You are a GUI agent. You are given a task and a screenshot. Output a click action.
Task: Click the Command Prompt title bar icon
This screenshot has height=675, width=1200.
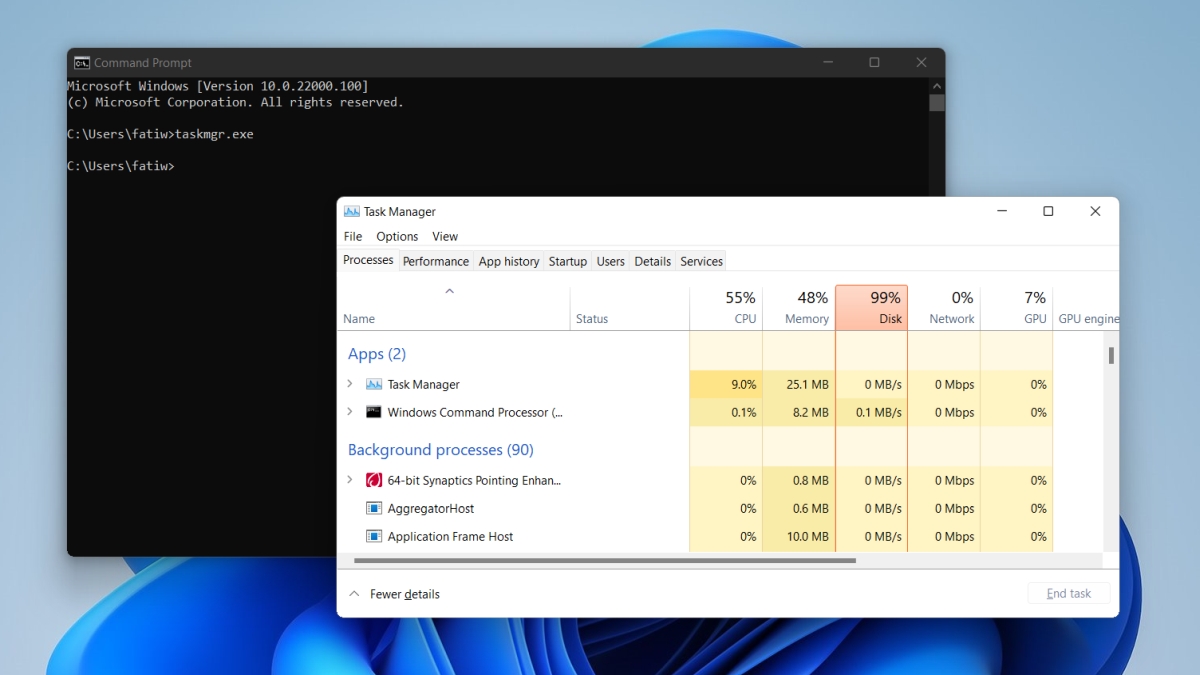click(x=82, y=62)
